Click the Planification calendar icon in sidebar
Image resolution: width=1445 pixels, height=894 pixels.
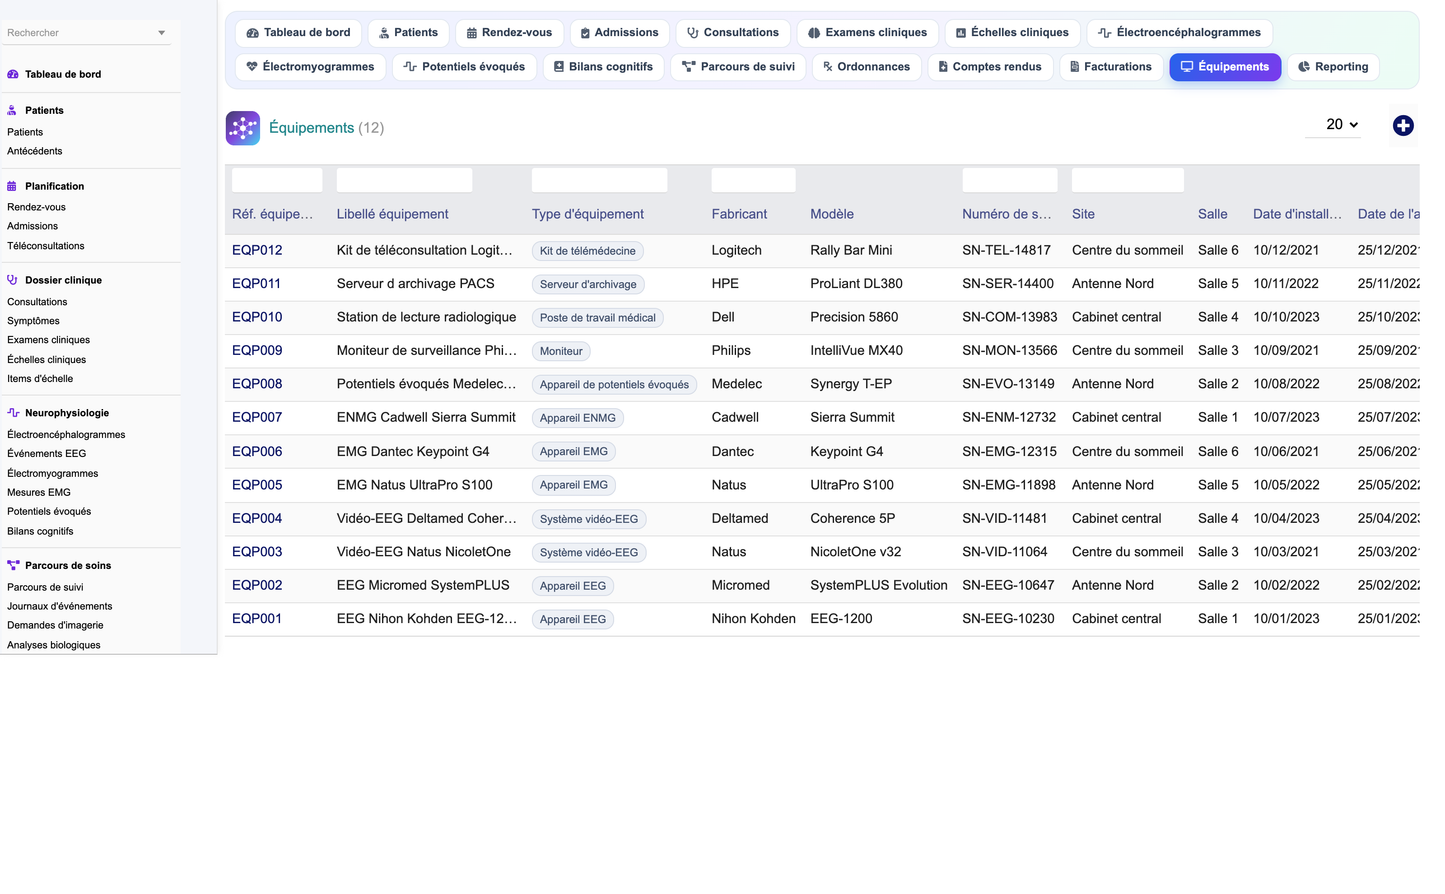[x=13, y=186]
